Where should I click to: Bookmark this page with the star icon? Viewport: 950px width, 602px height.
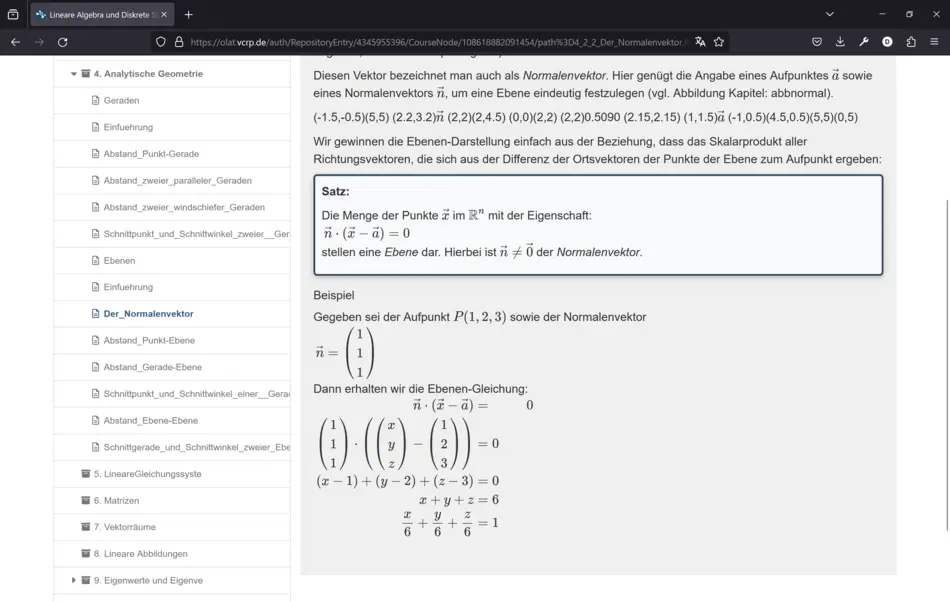click(719, 42)
